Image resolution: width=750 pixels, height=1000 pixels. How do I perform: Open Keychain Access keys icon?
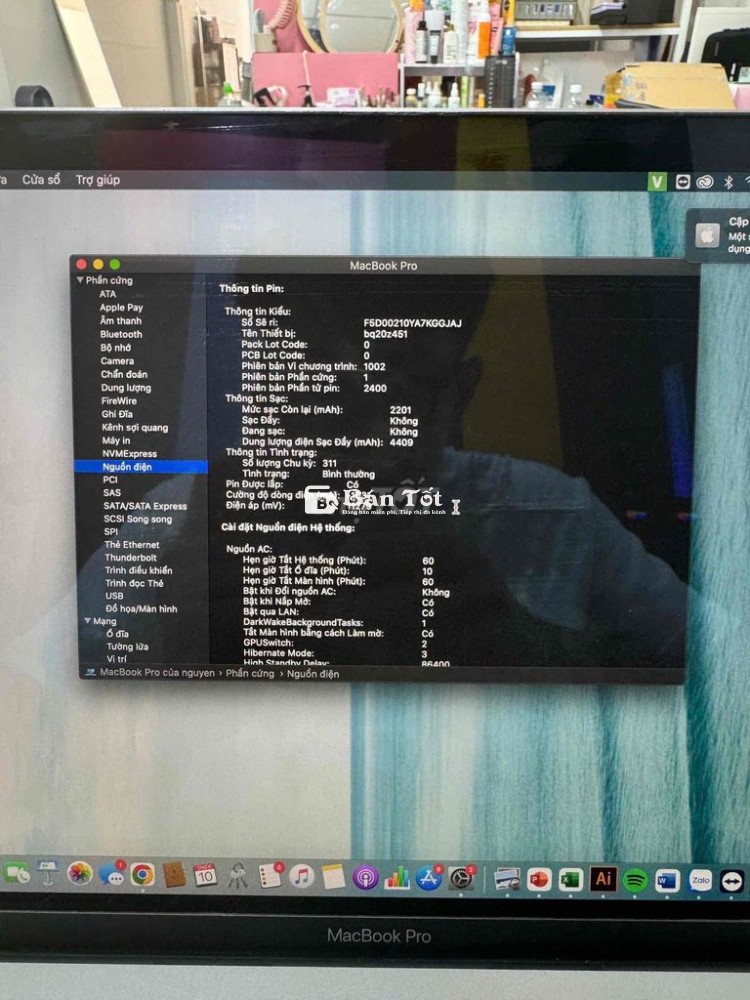point(237,876)
